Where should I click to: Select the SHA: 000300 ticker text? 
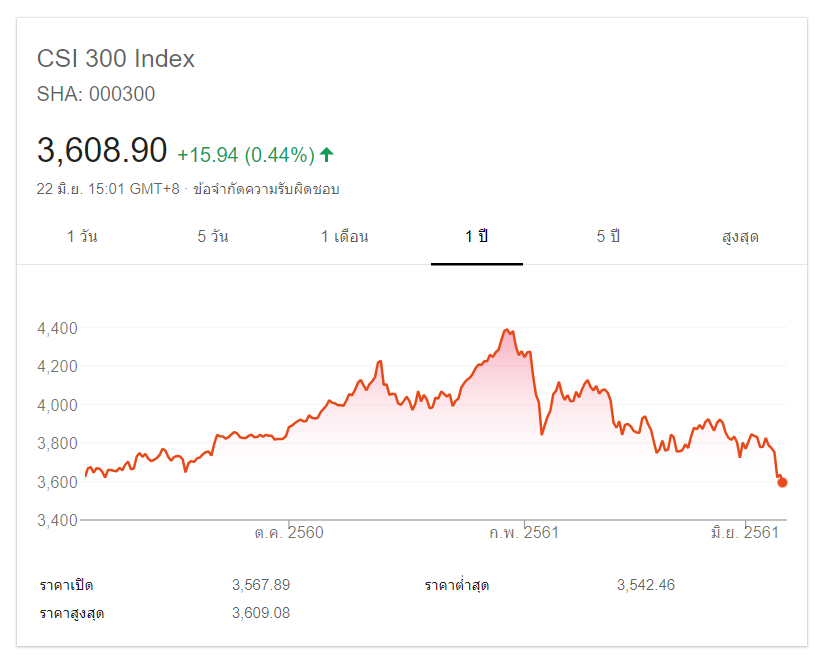[x=96, y=95]
